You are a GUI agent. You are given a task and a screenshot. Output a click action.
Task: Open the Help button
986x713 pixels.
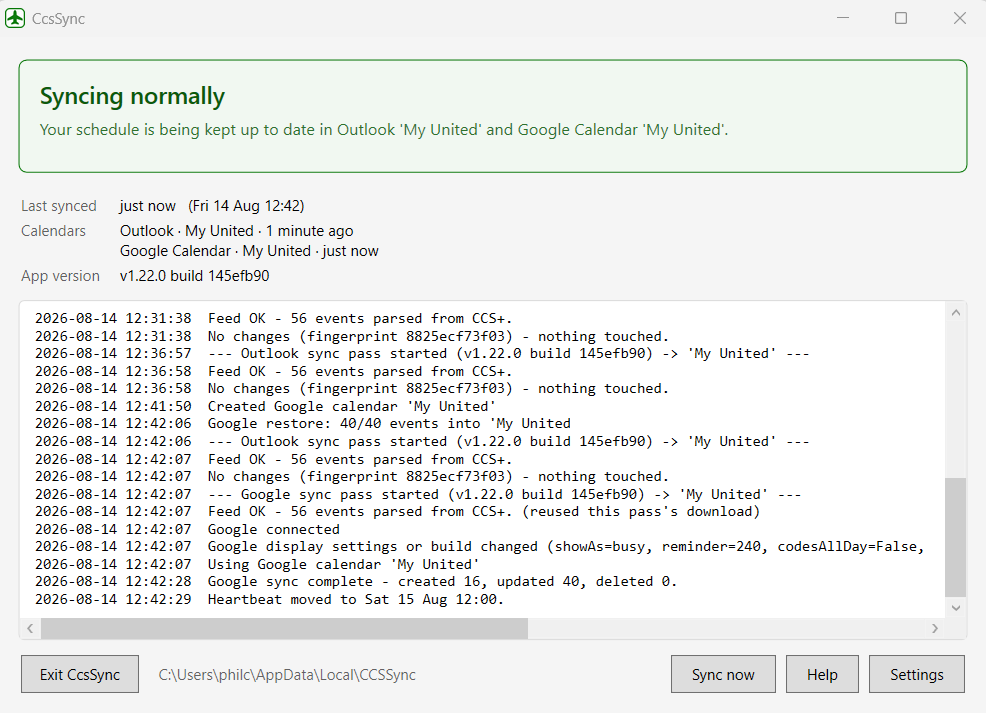pos(822,674)
